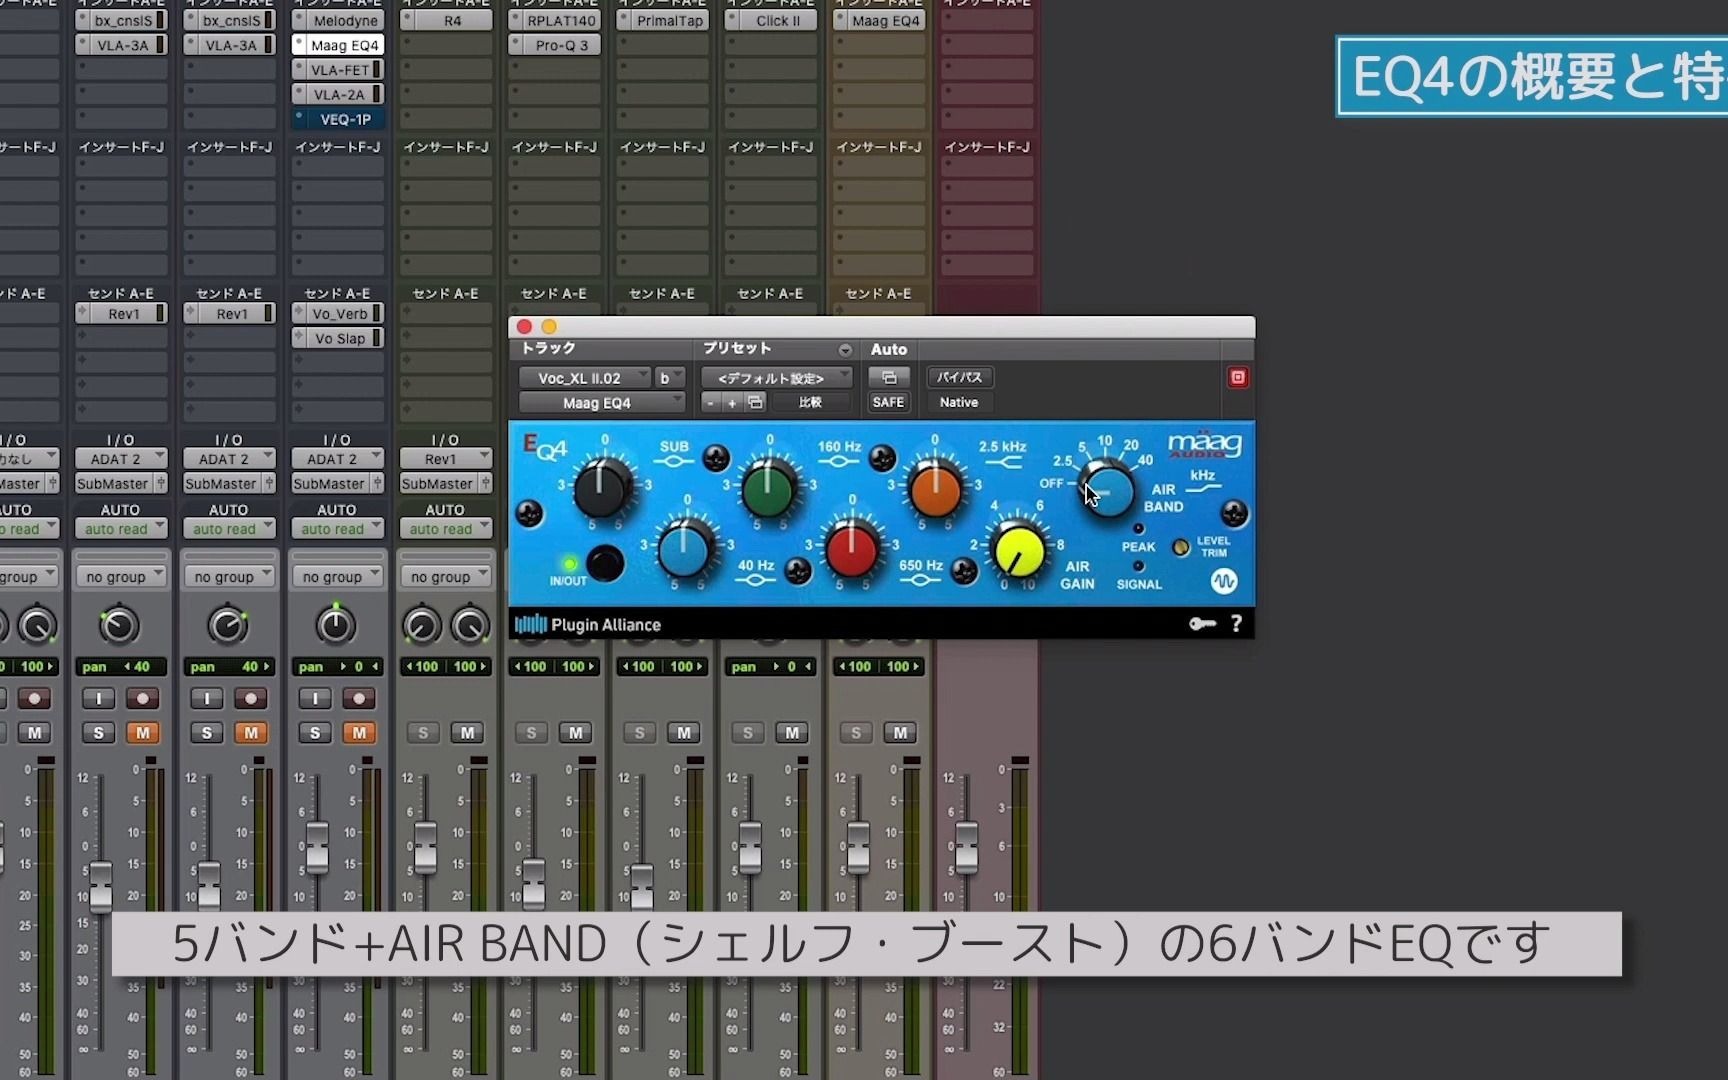Open the Melodyne insert
Screen dimensions: 1728x1080
338,20
